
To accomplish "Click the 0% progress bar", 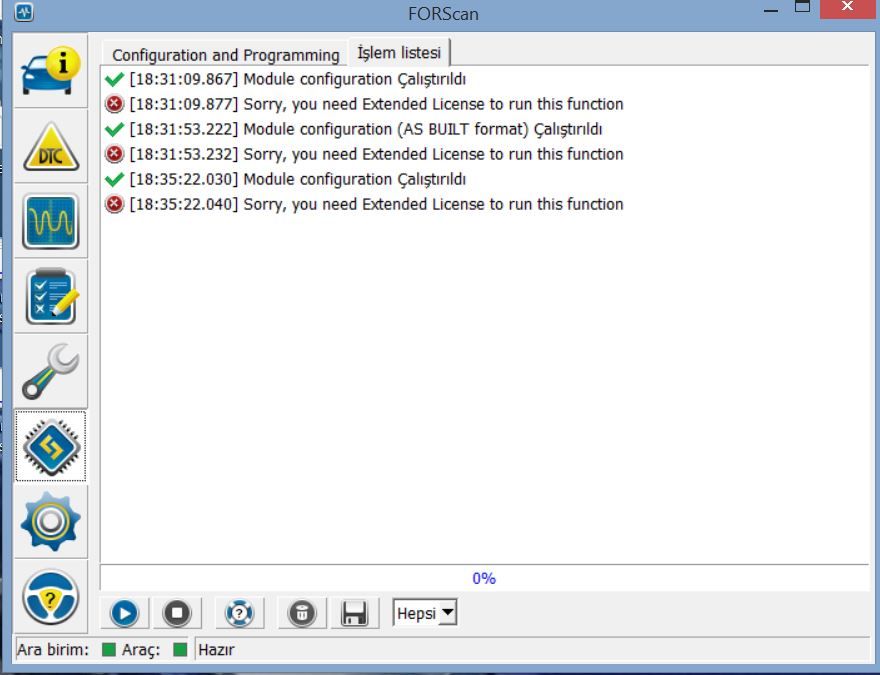I will [484, 578].
